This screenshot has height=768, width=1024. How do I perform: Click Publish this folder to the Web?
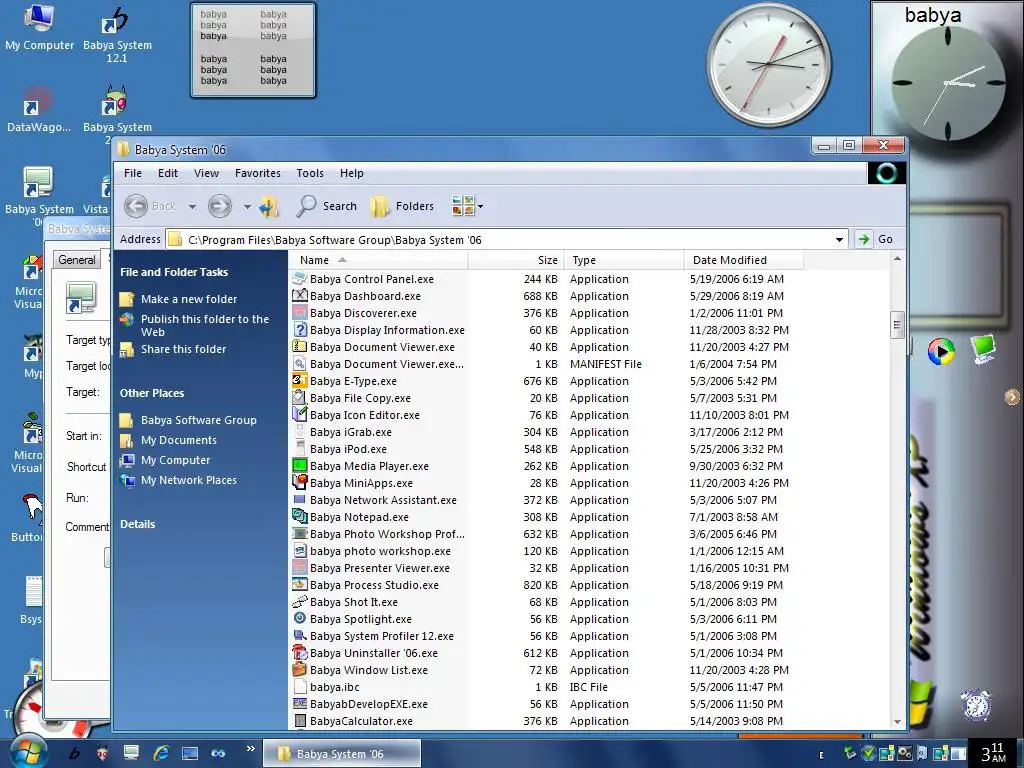pyautogui.click(x=204, y=325)
